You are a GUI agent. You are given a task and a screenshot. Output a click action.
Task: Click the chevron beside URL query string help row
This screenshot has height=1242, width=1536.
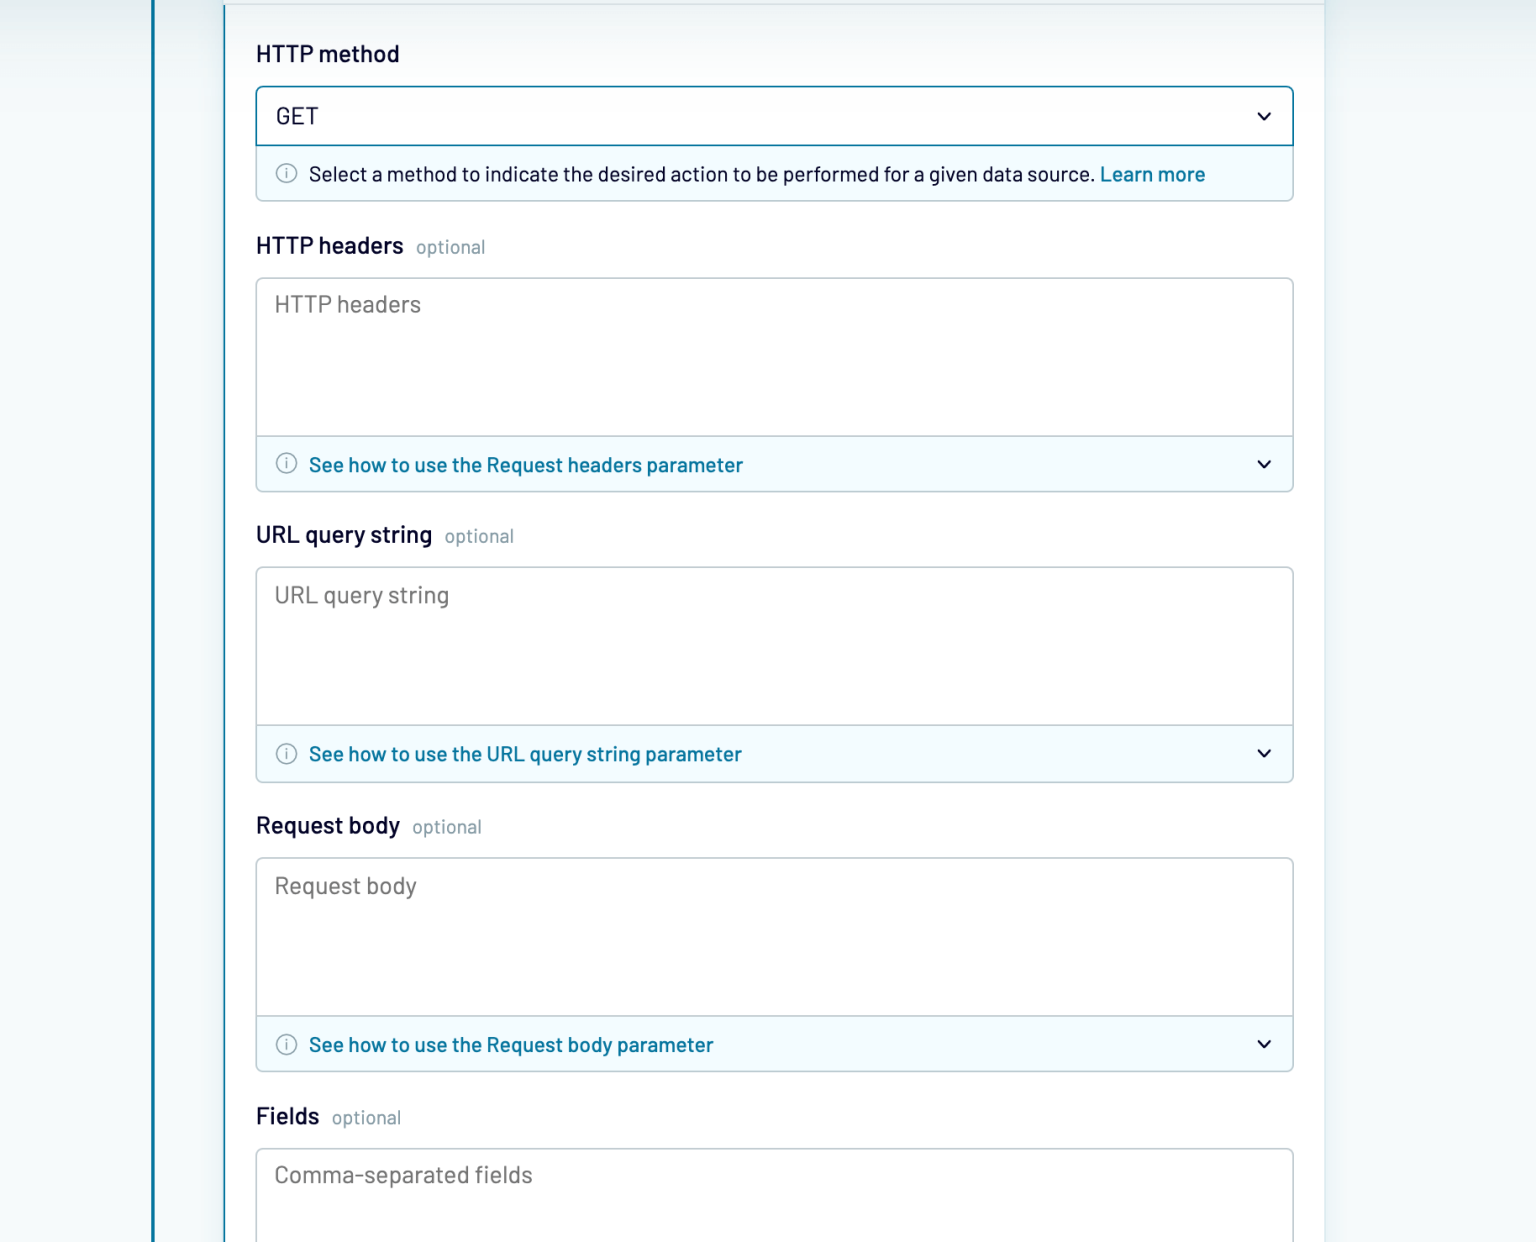1263,754
